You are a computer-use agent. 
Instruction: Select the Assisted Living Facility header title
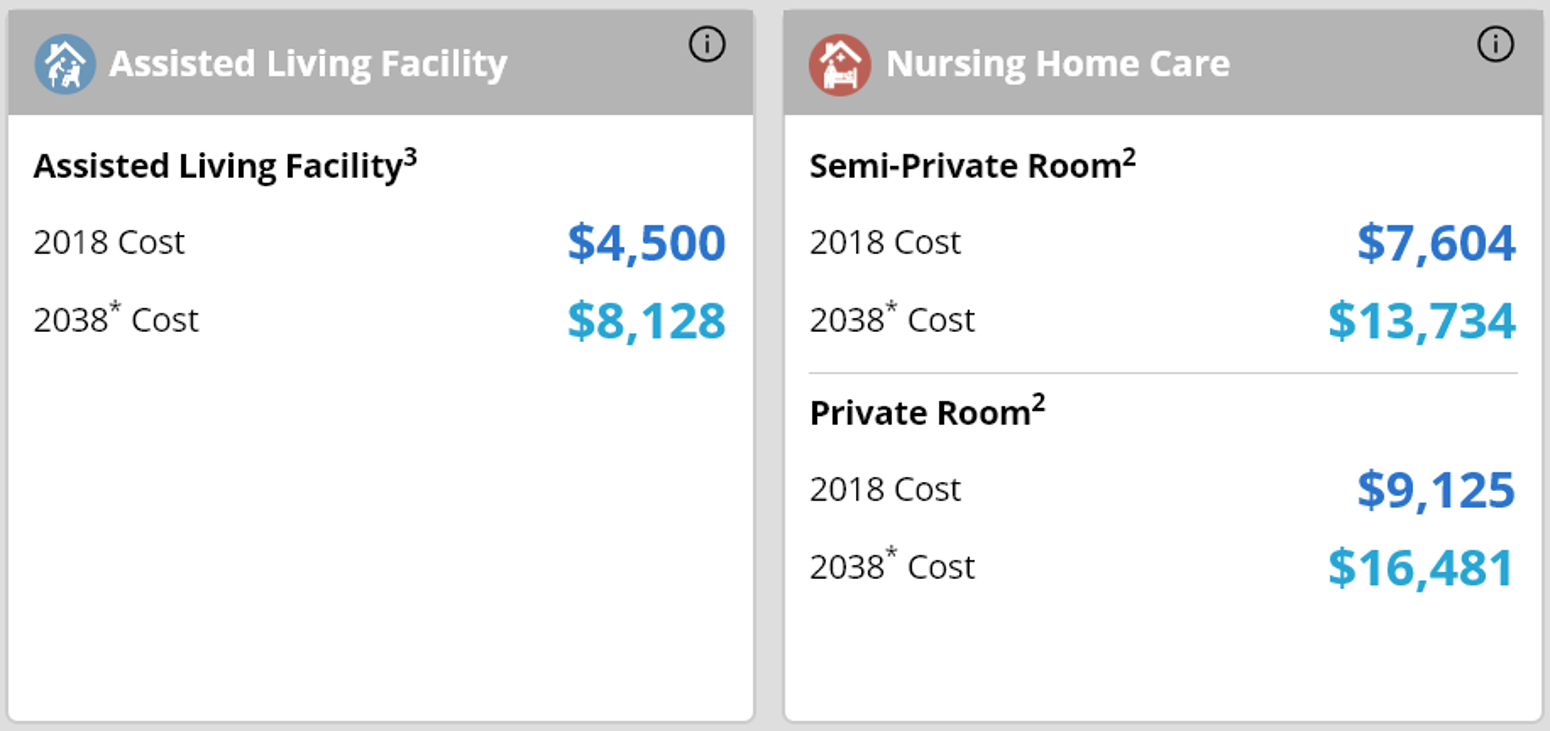pos(309,64)
